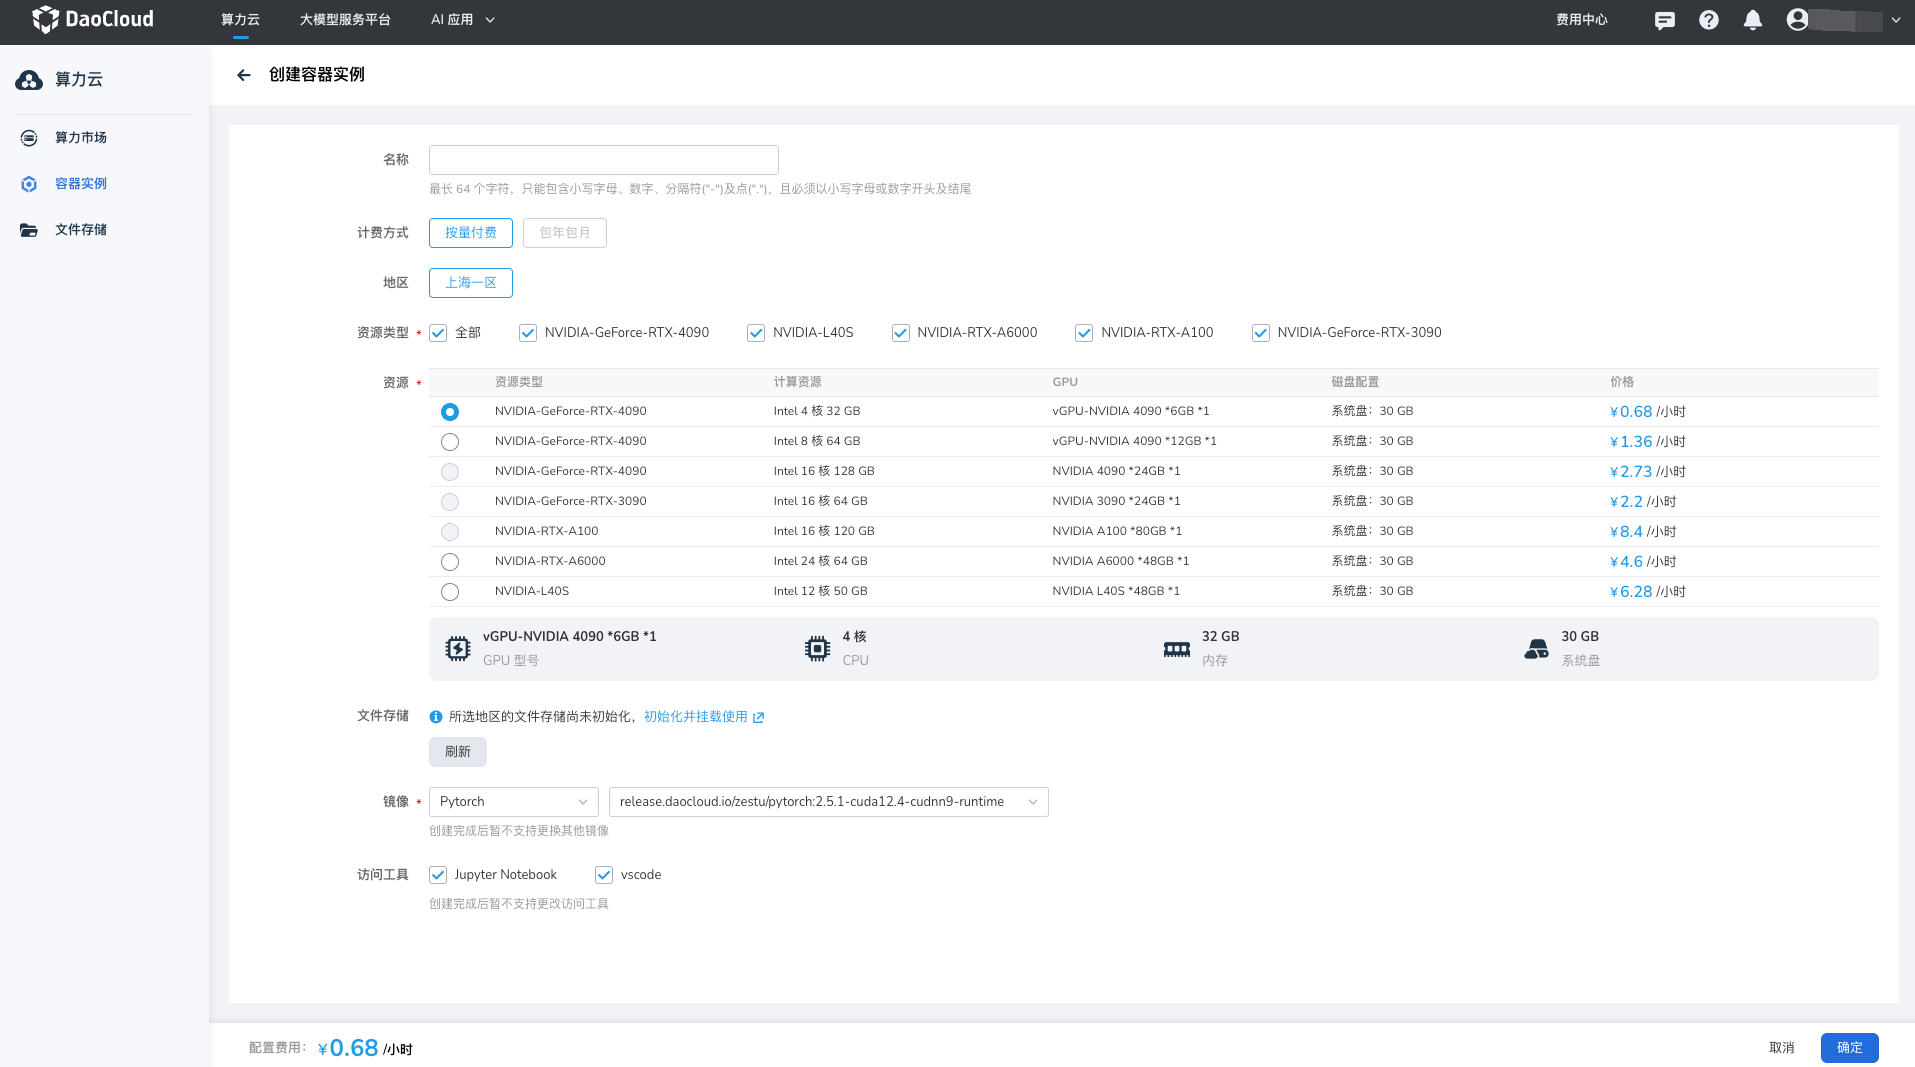This screenshot has height=1067, width=1915.
Task: Open 算力市场 from the sidebar
Action: click(80, 138)
